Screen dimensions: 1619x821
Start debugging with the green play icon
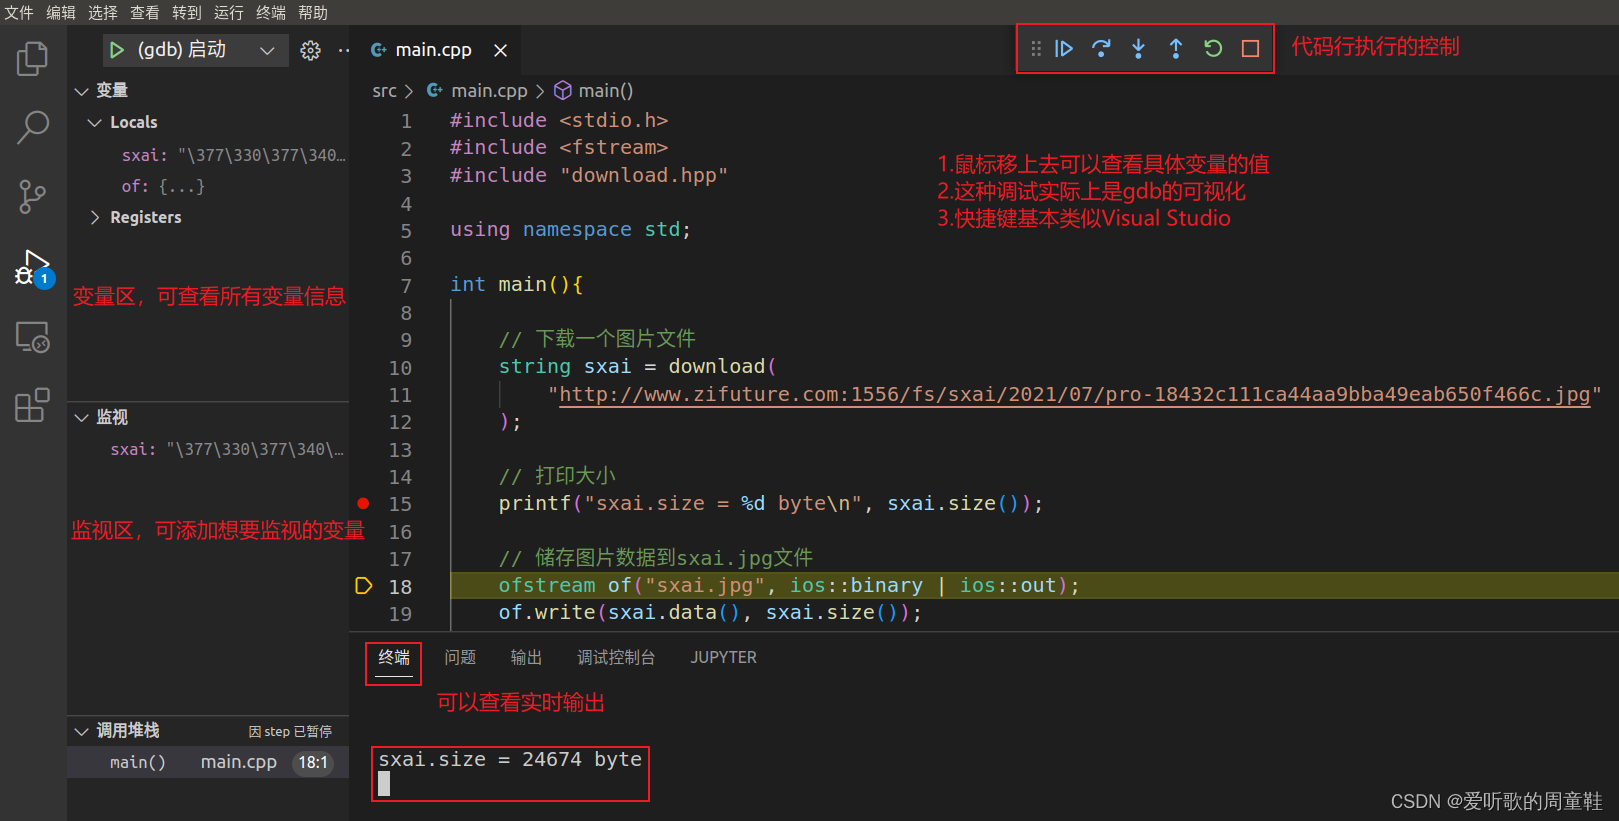point(117,50)
